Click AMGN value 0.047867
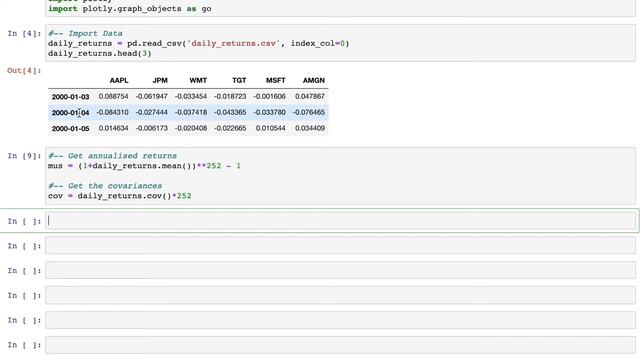The height and width of the screenshot is (360, 640). [x=310, y=96]
